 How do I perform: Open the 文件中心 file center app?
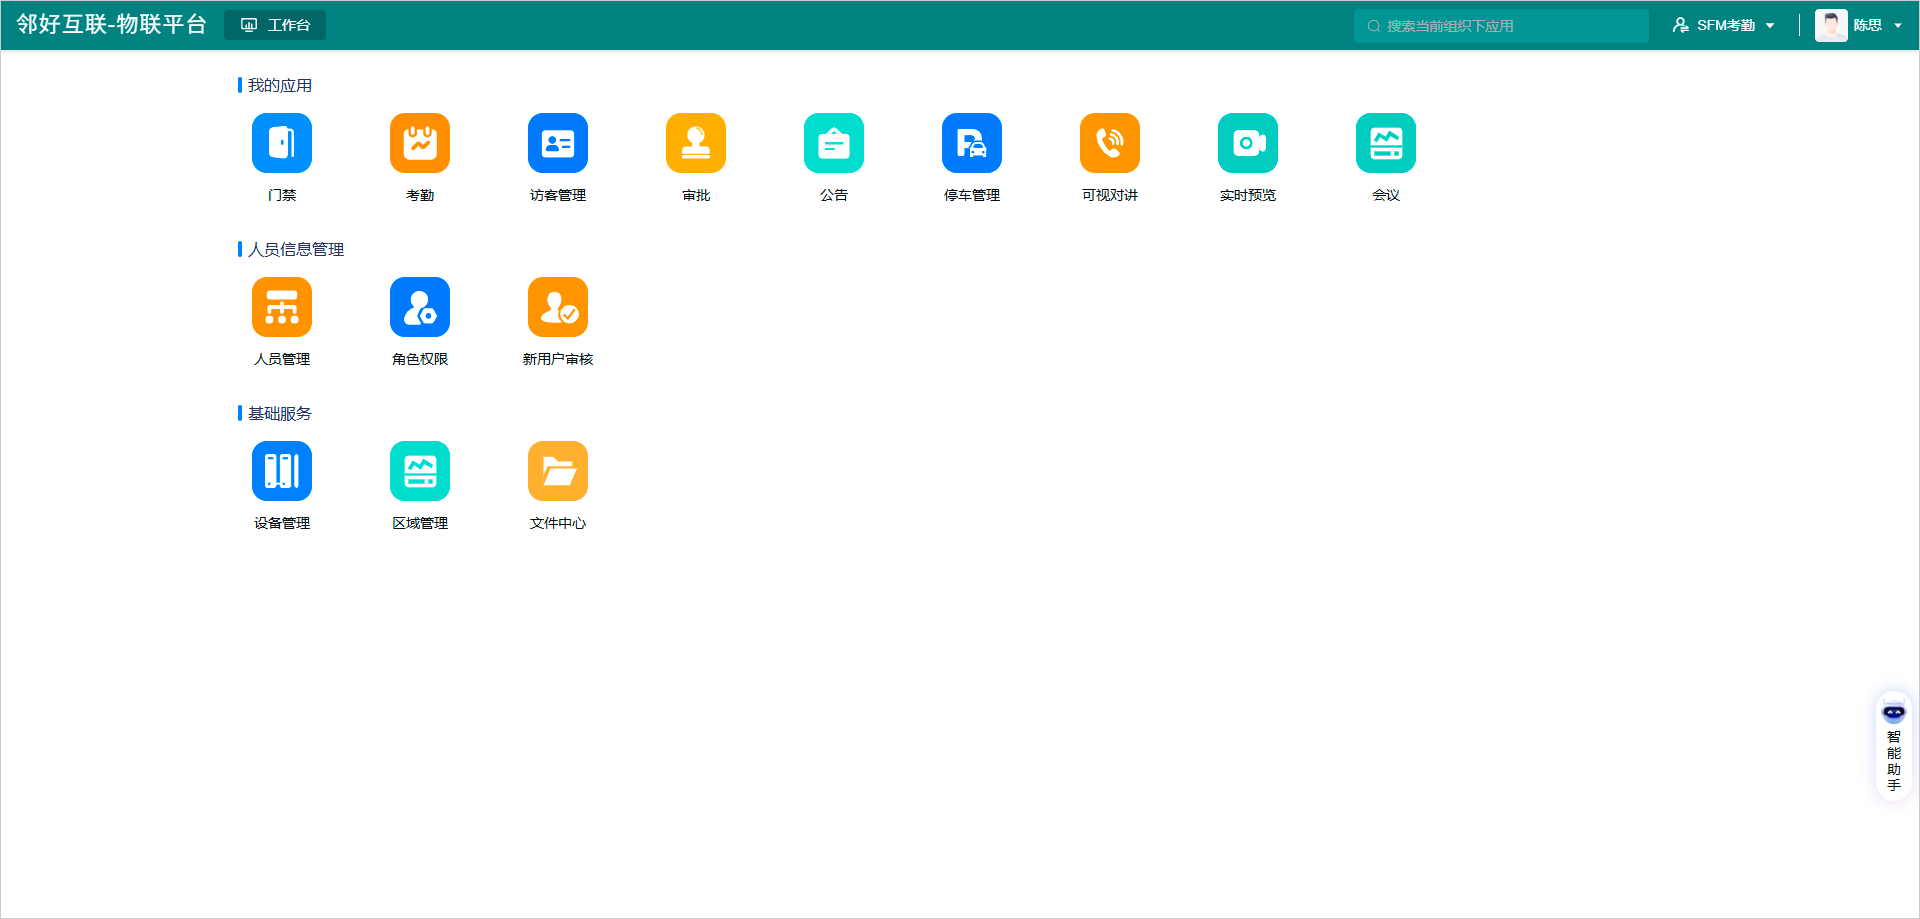pos(557,471)
